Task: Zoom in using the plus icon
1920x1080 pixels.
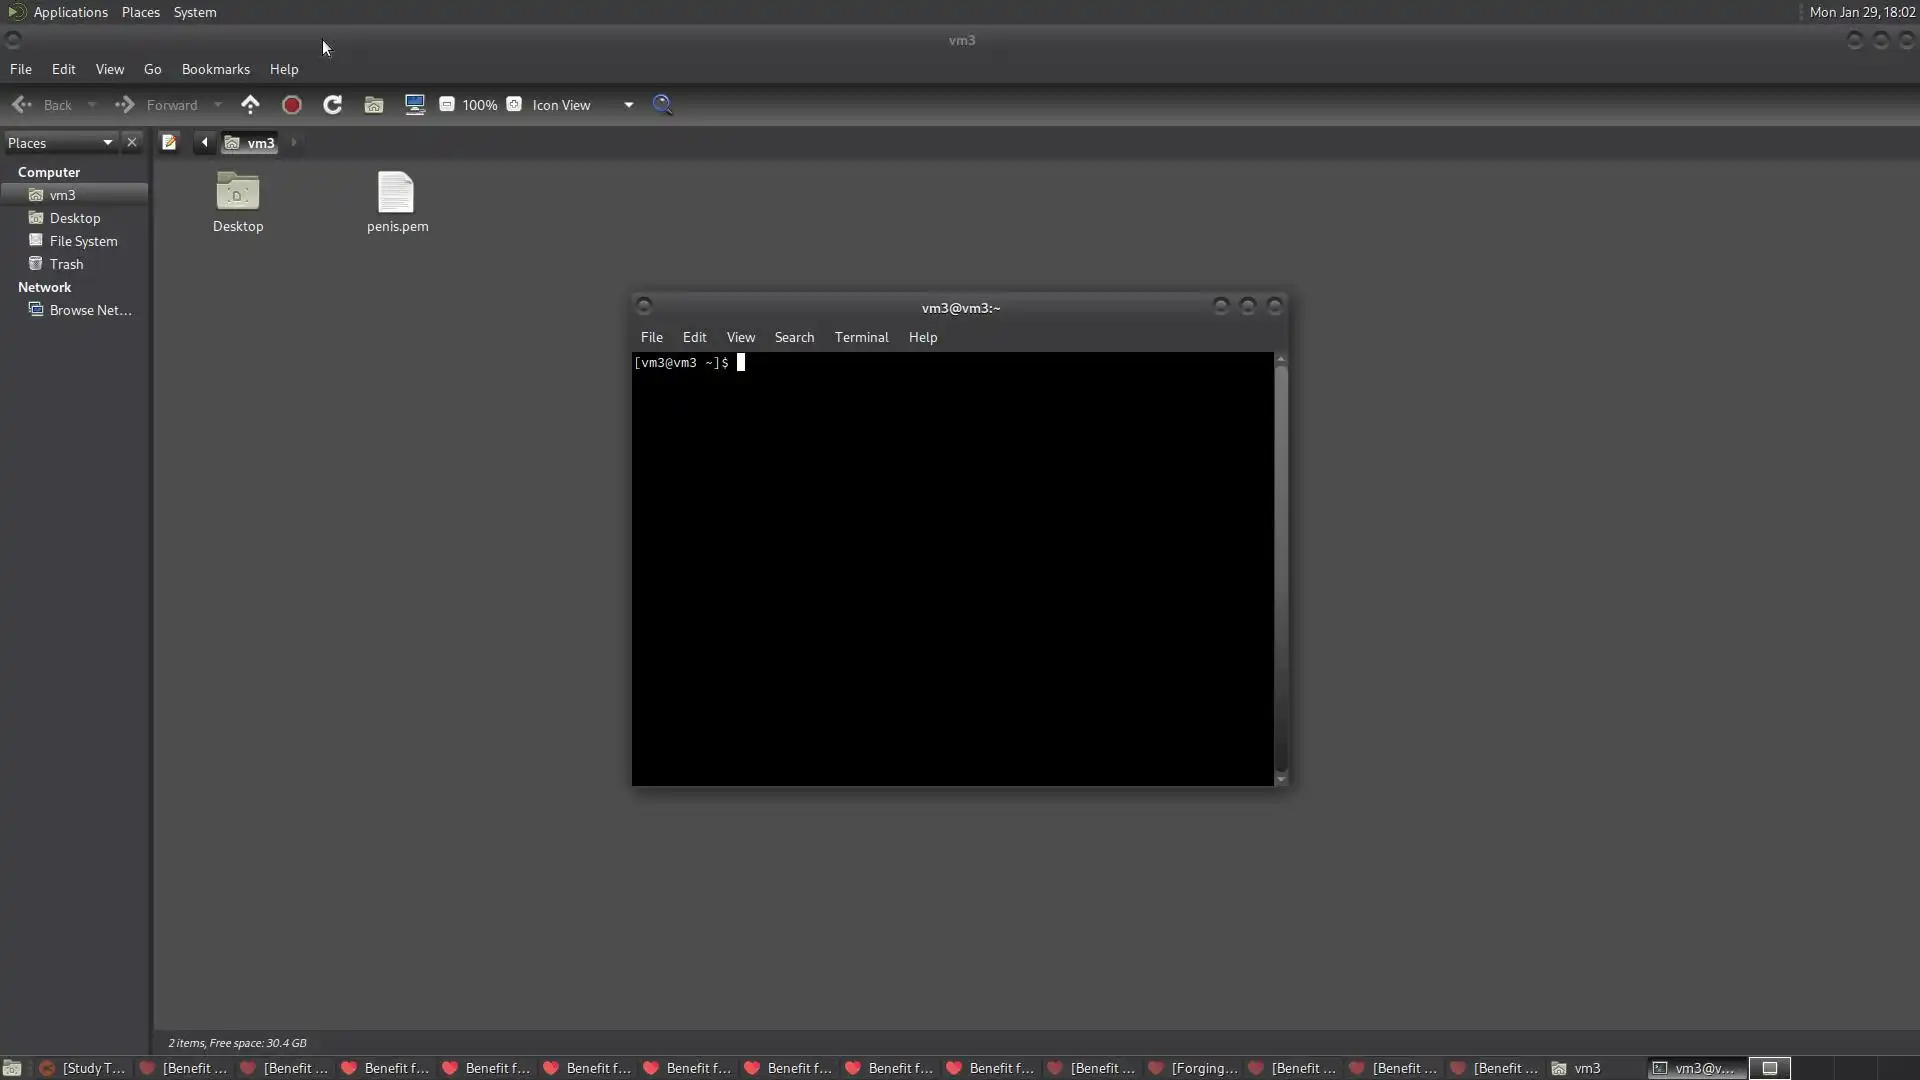Action: pyautogui.click(x=514, y=104)
